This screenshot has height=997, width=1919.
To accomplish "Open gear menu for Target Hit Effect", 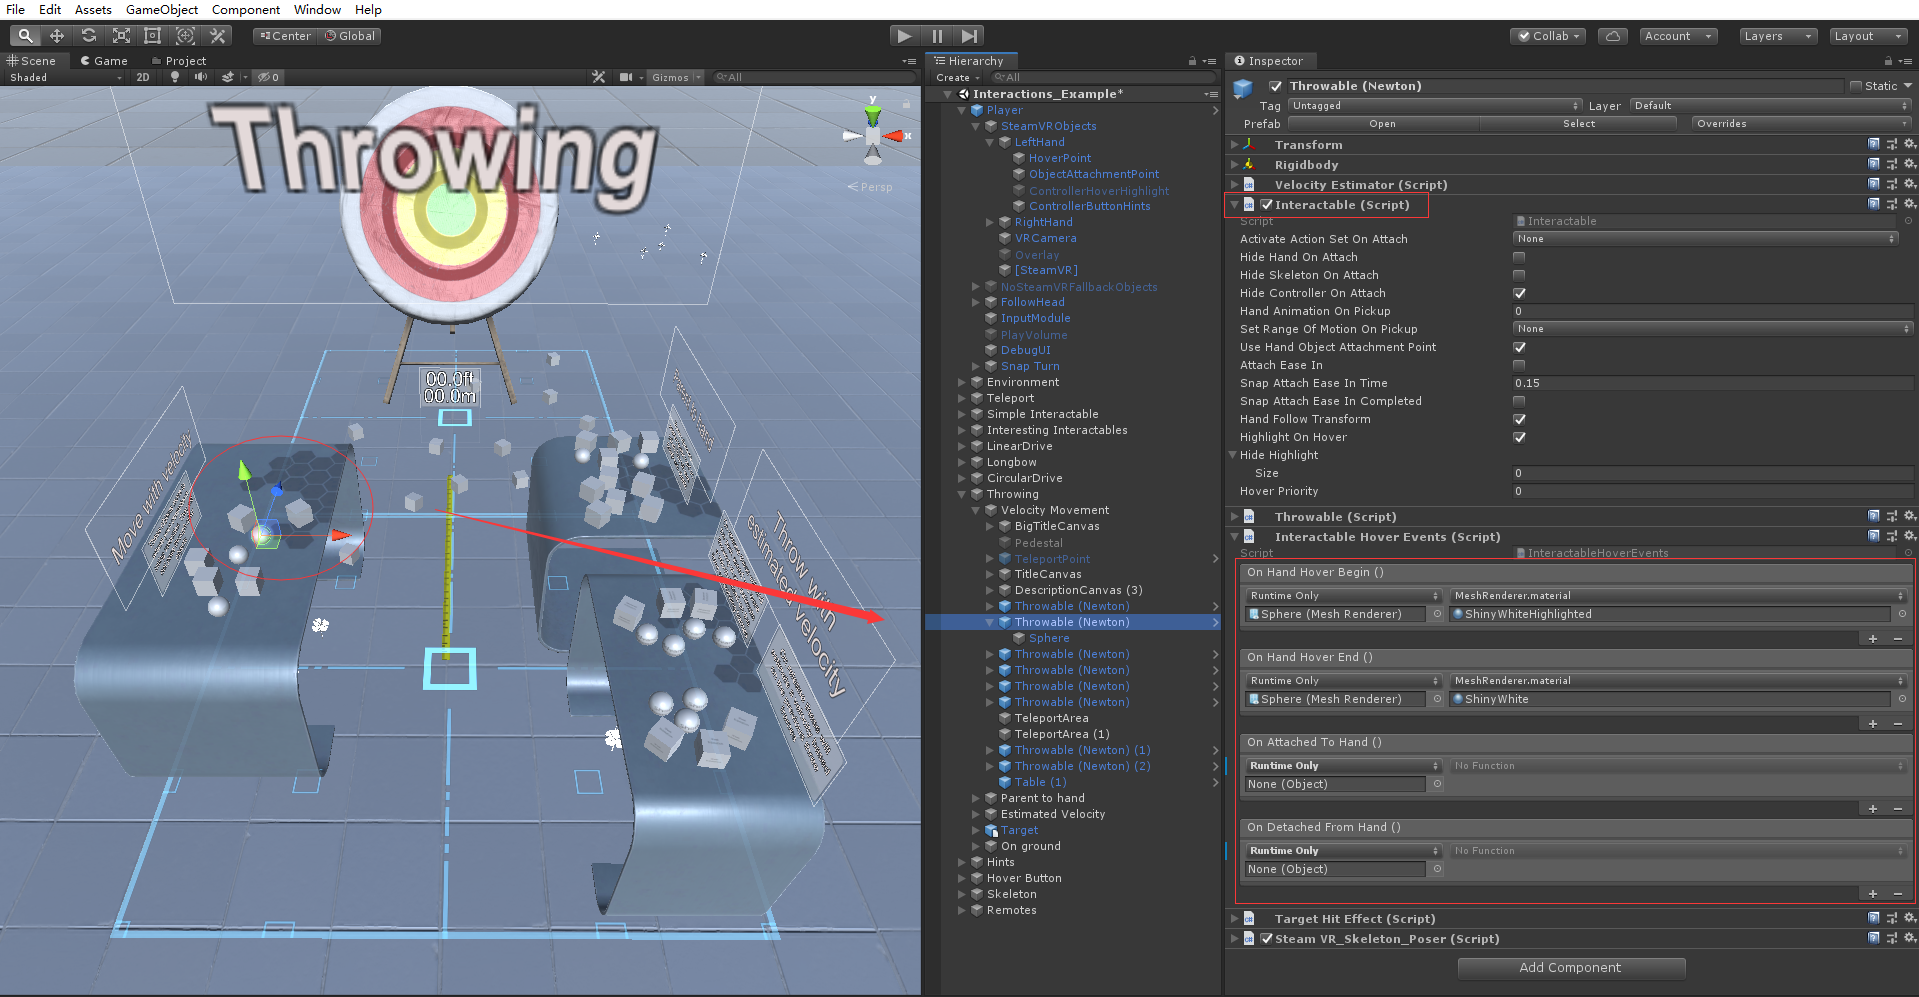I will click(1909, 919).
